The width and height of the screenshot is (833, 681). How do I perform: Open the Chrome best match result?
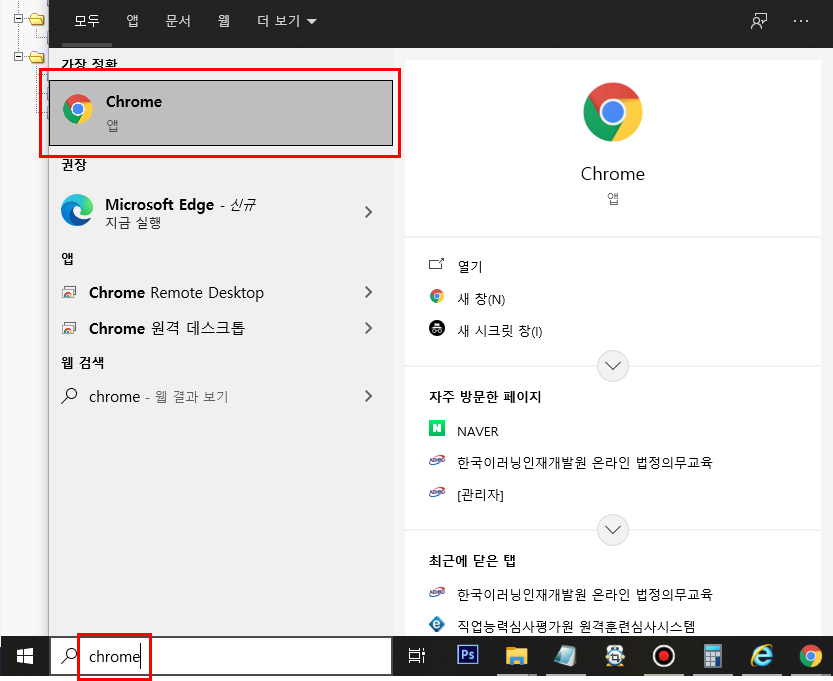pyautogui.click(x=221, y=113)
